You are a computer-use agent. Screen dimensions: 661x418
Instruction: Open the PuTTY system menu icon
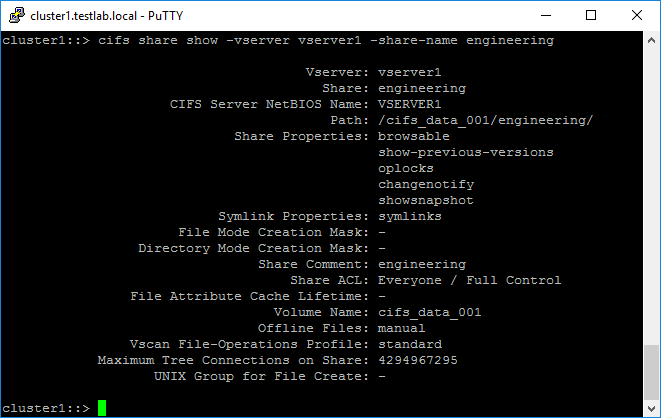point(16,15)
